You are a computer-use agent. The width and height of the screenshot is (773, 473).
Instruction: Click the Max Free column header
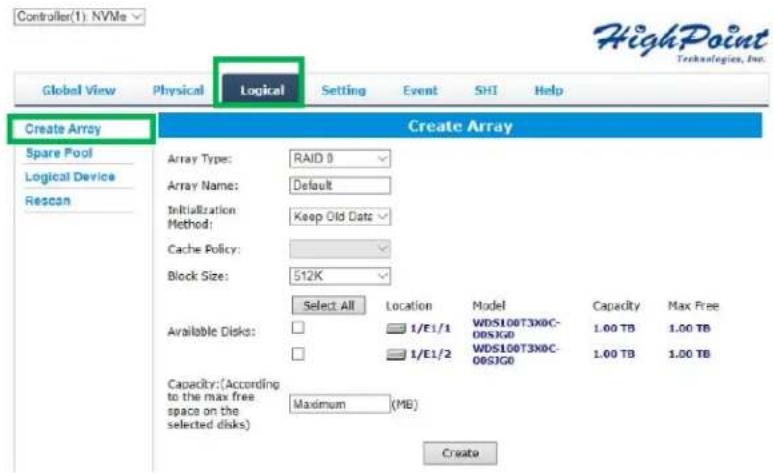pyautogui.click(x=693, y=306)
